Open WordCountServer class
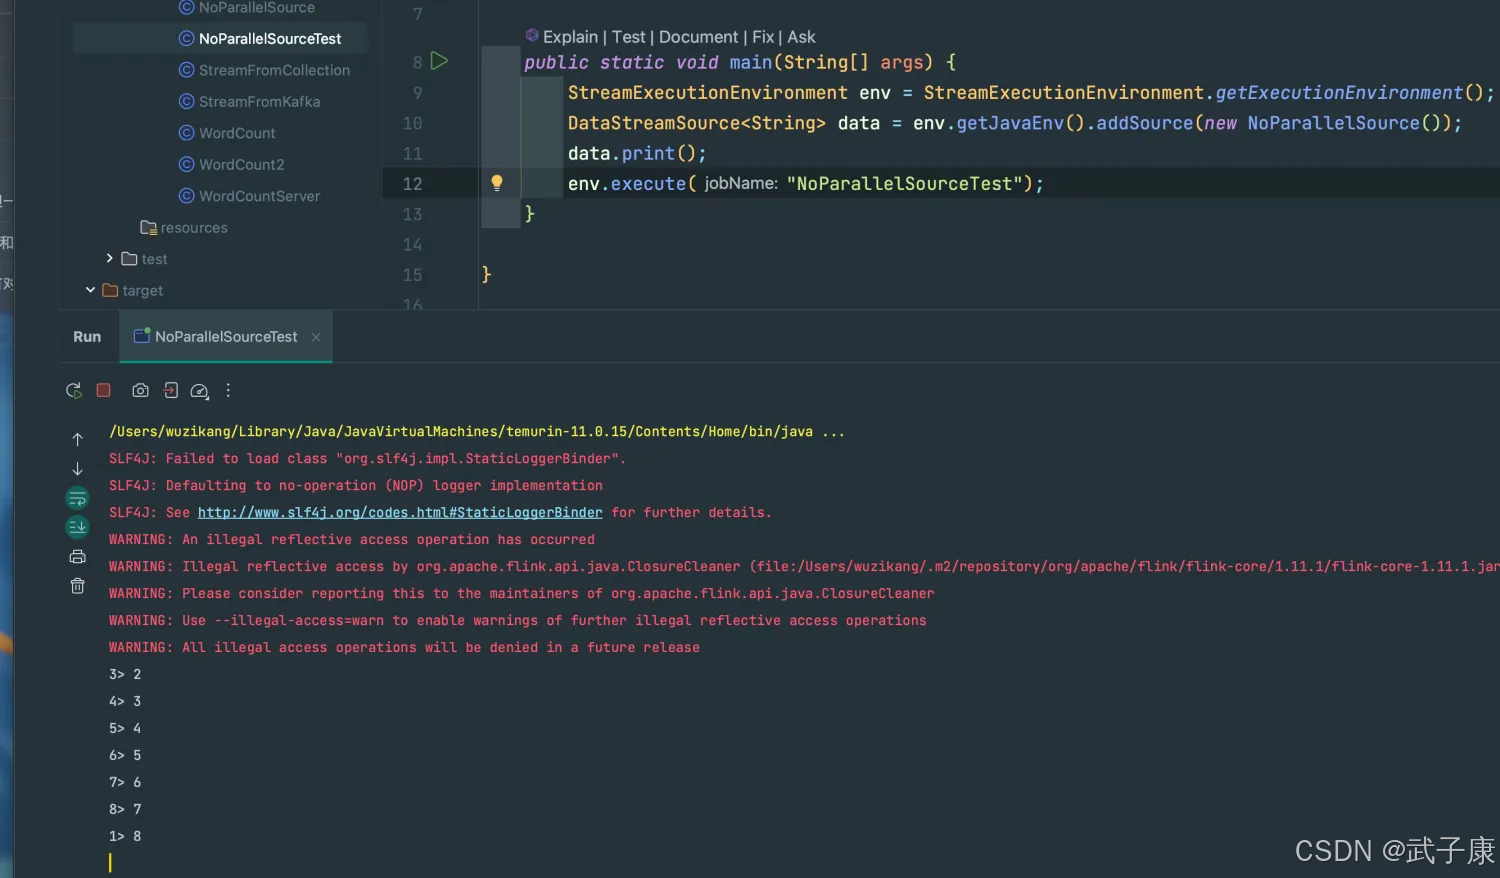Viewport: 1500px width, 878px height. click(249, 196)
